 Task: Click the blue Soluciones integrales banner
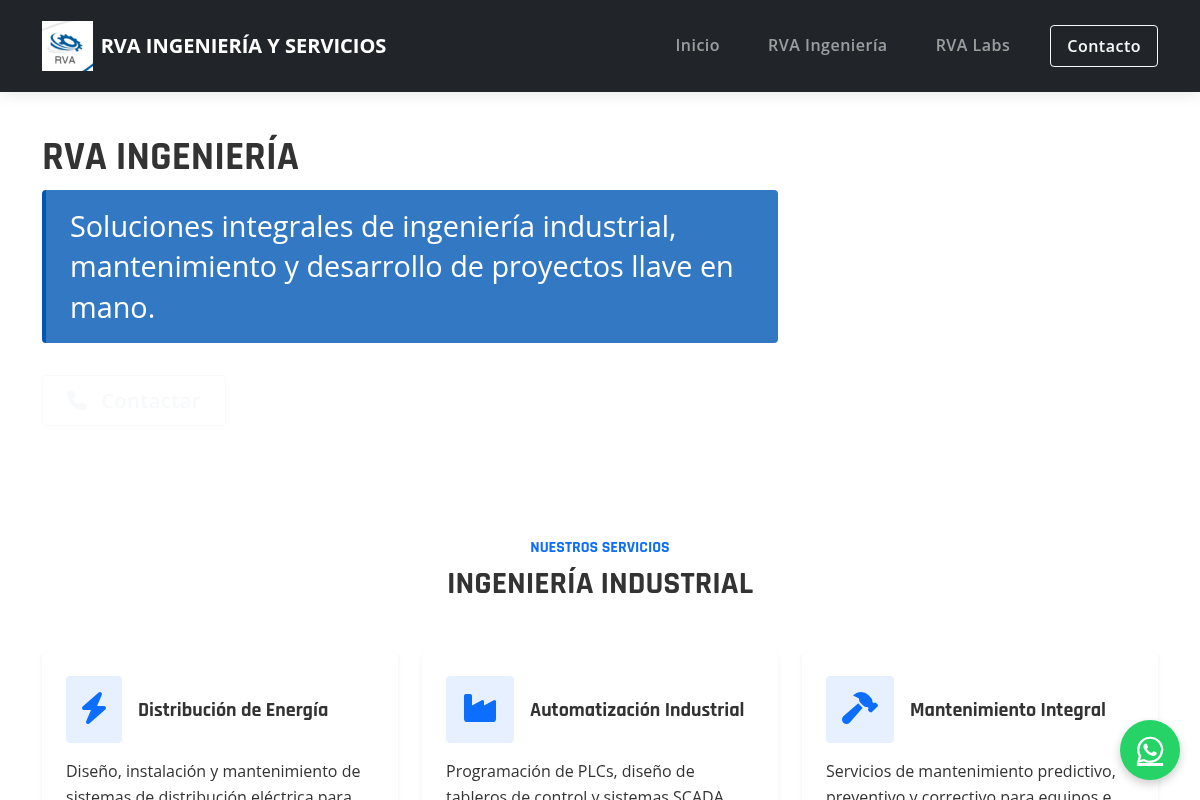point(410,267)
